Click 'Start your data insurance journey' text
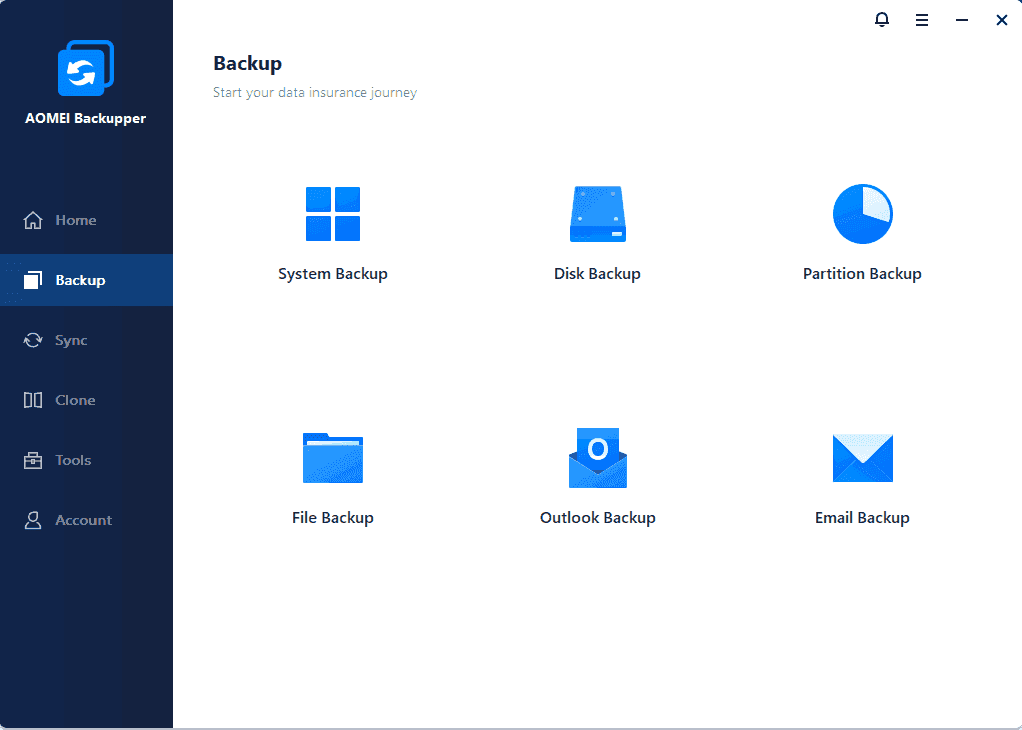 coord(315,93)
